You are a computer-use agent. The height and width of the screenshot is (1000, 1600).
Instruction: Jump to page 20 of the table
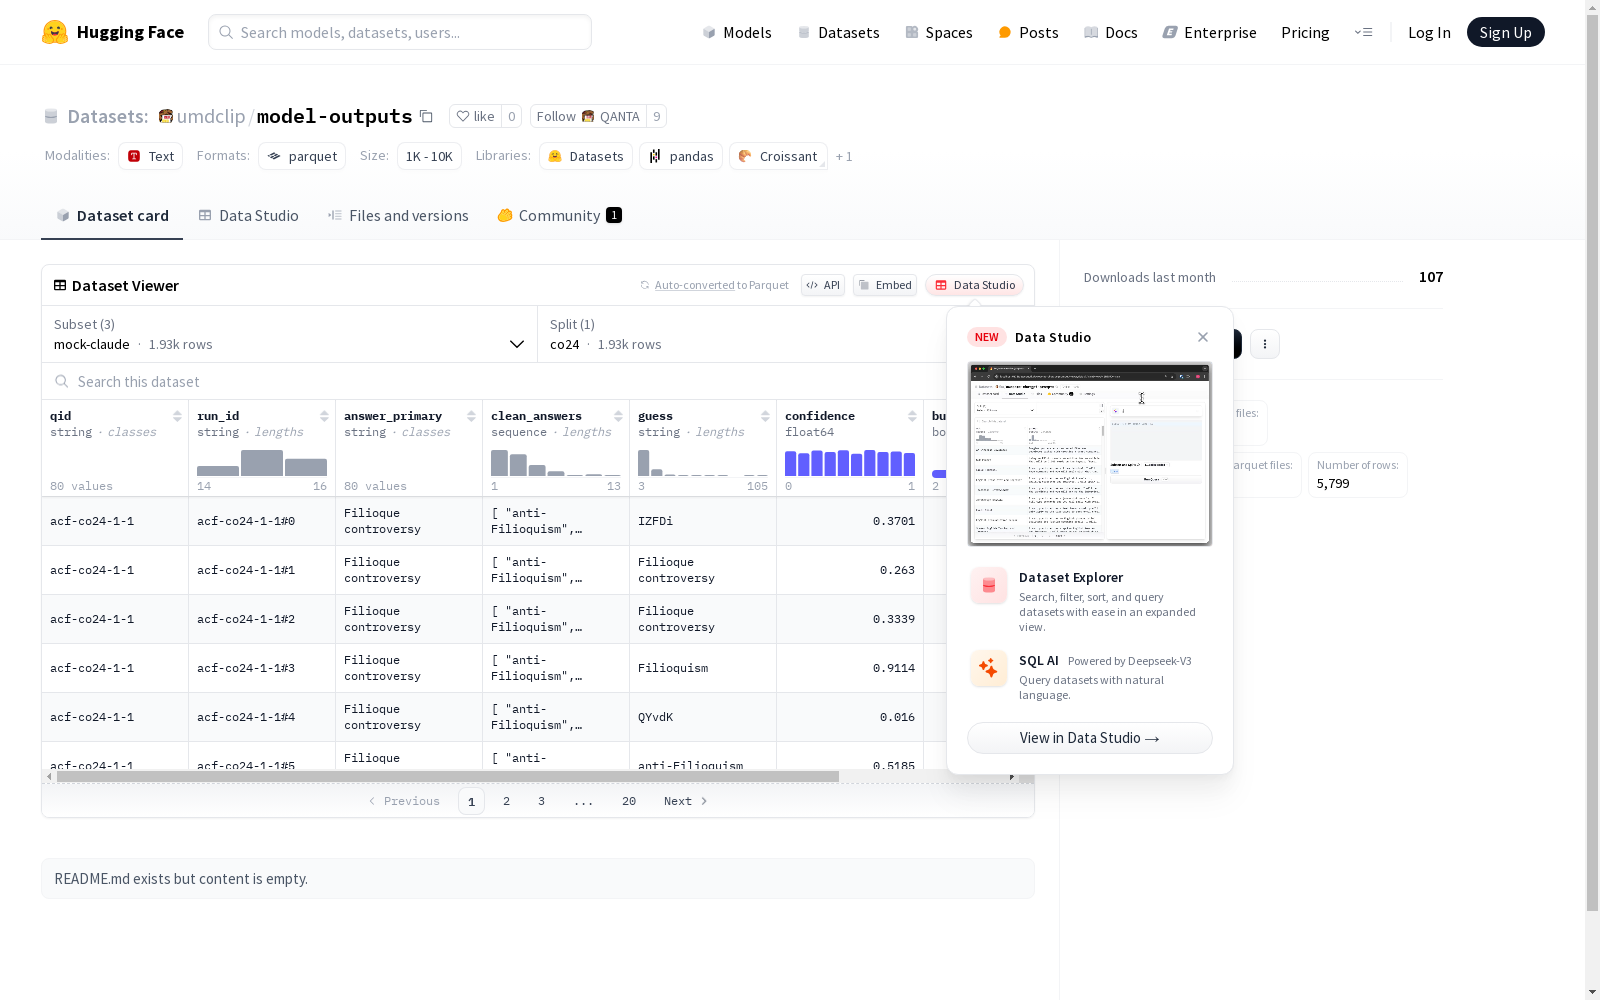(629, 801)
